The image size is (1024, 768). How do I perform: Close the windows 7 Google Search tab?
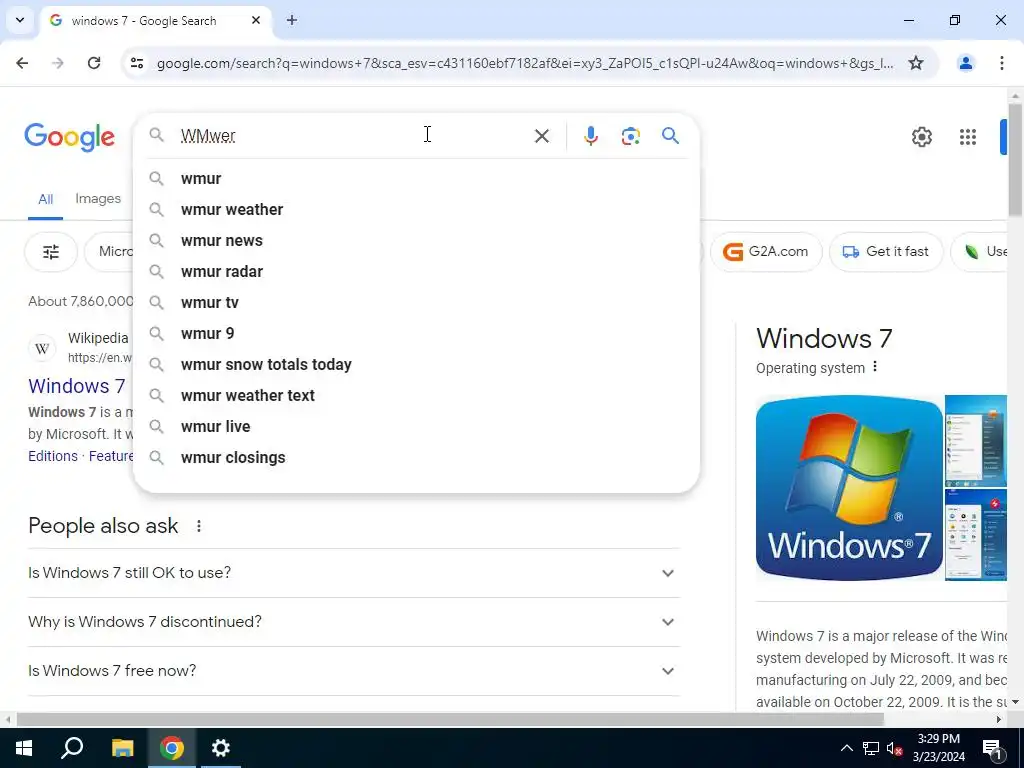256,20
